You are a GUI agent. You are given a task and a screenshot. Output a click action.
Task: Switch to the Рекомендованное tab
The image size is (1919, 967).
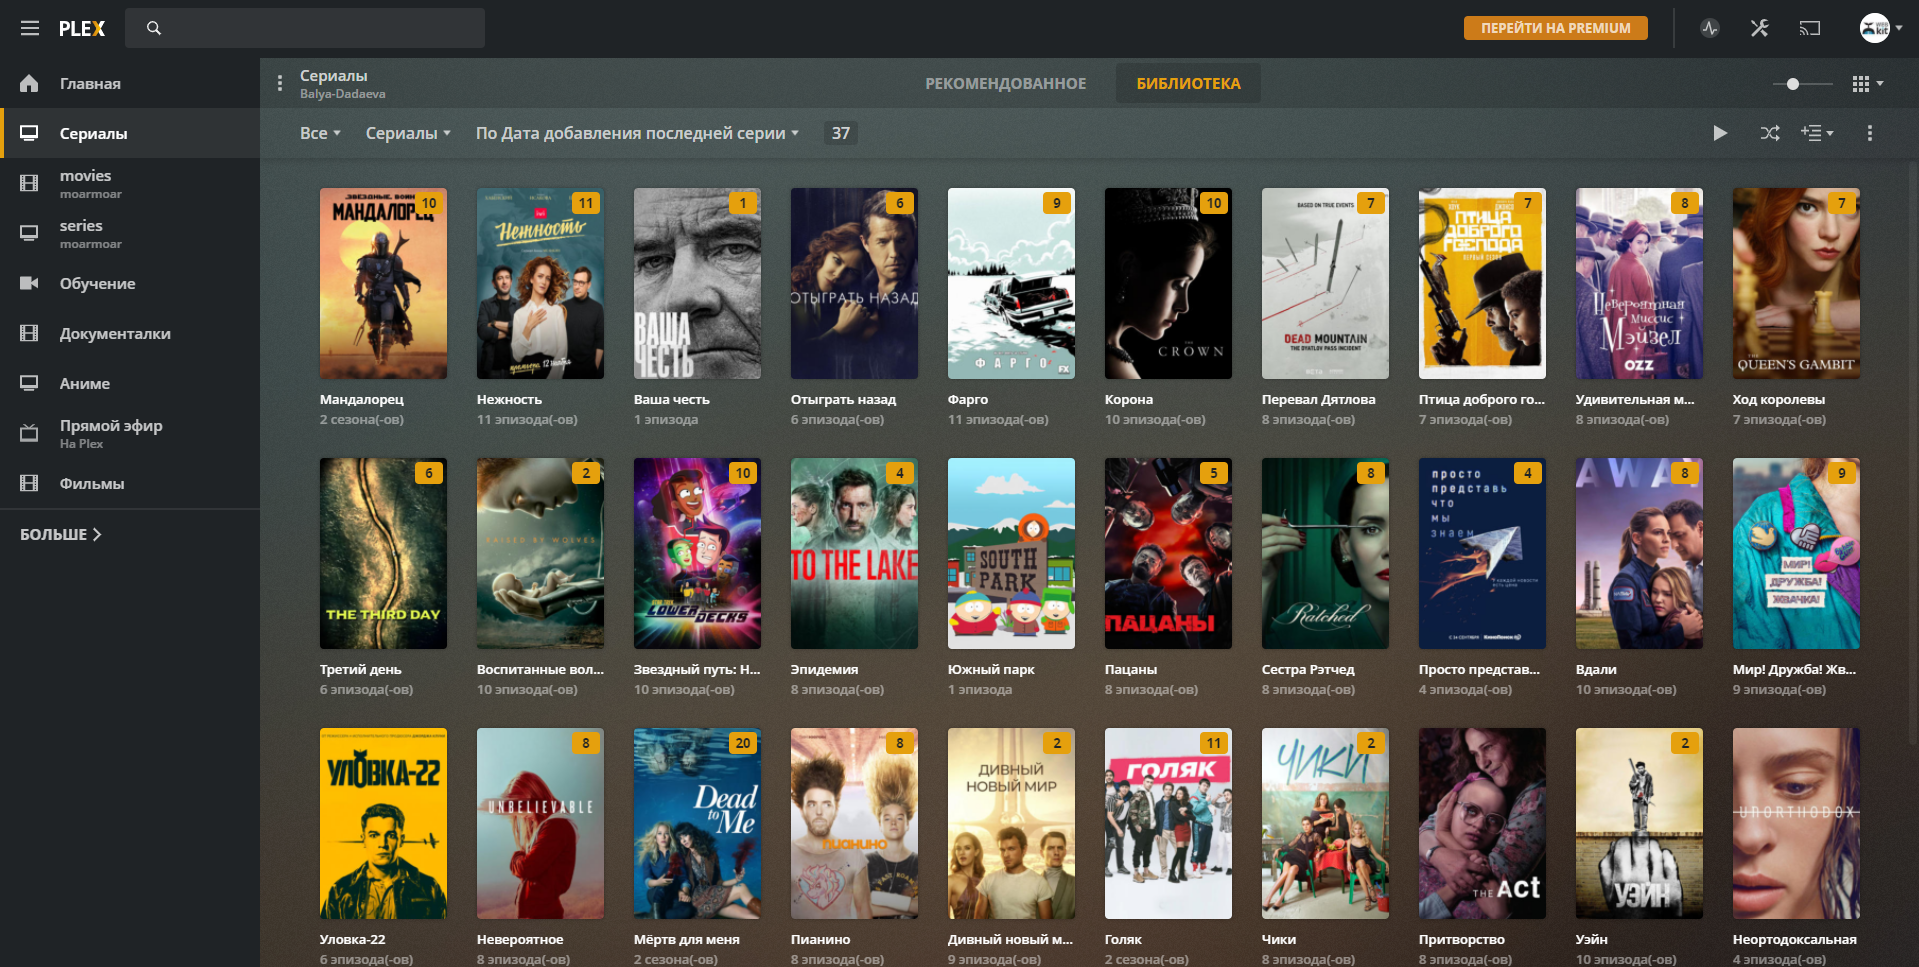(x=1005, y=84)
